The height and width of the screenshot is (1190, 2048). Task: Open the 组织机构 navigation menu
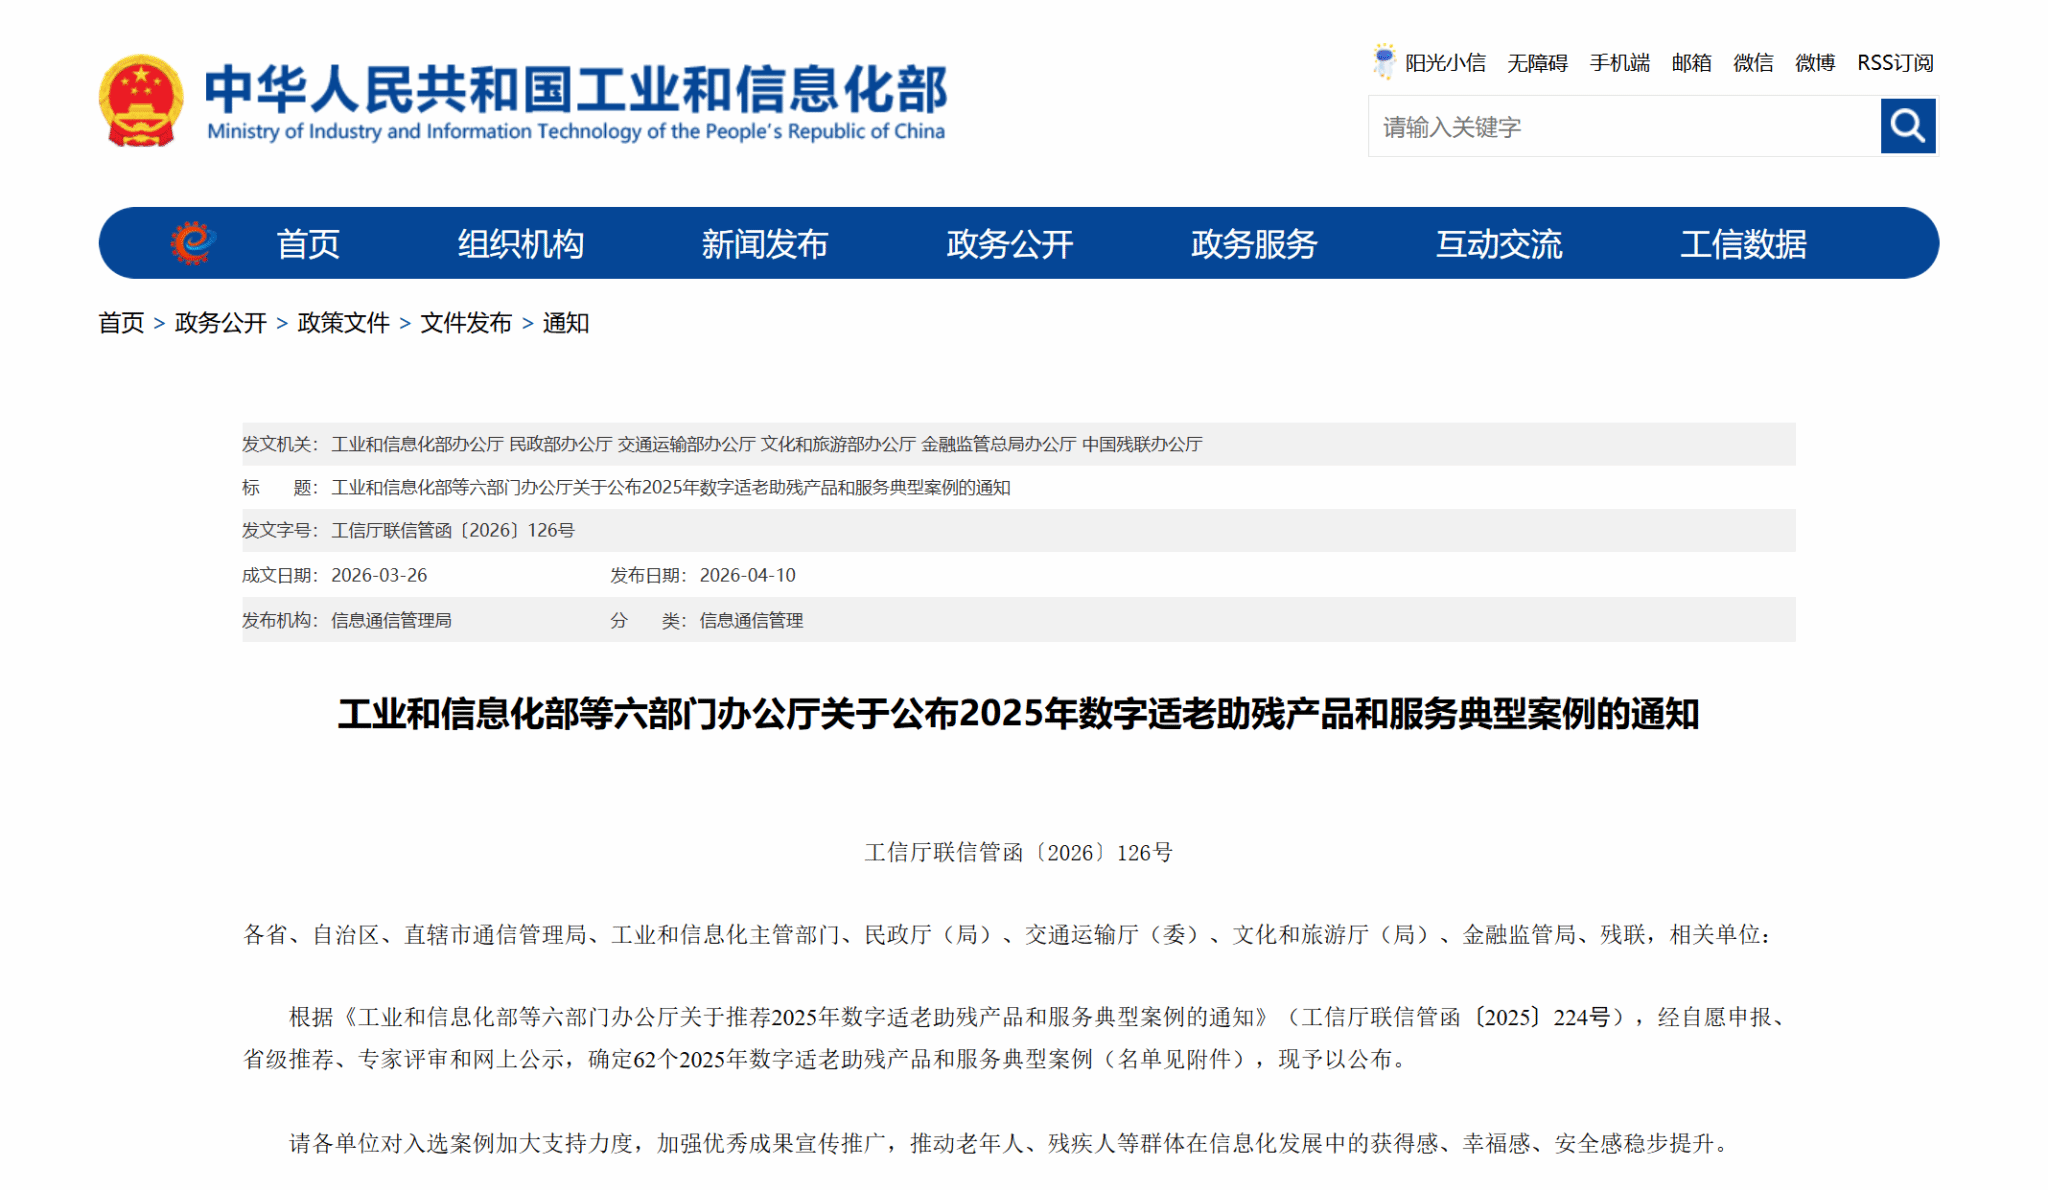click(x=520, y=244)
